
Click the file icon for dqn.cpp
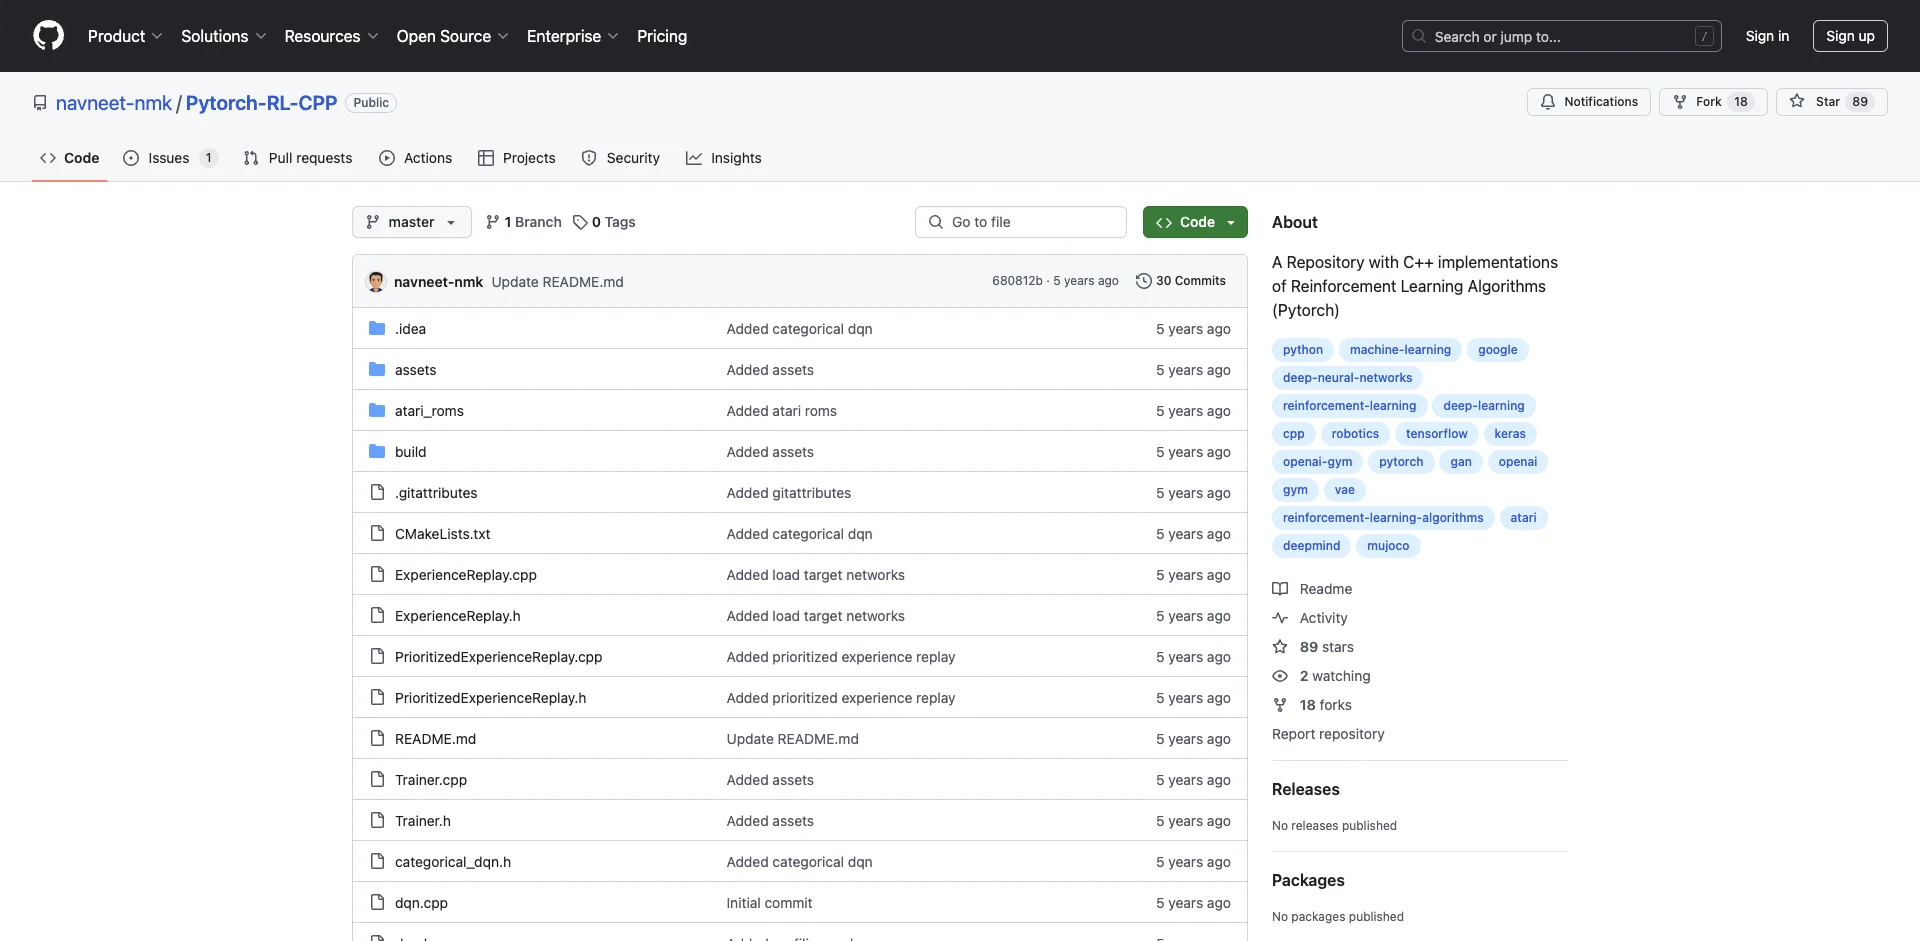377,903
